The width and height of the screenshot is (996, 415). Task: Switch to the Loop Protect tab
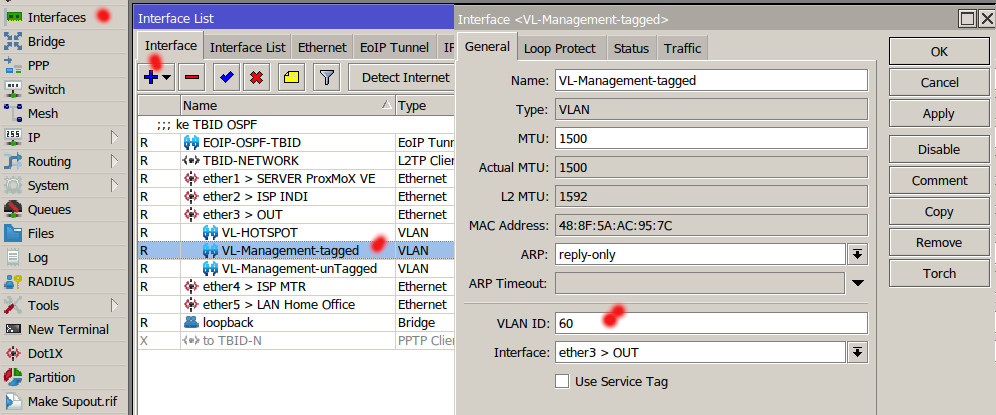560,48
